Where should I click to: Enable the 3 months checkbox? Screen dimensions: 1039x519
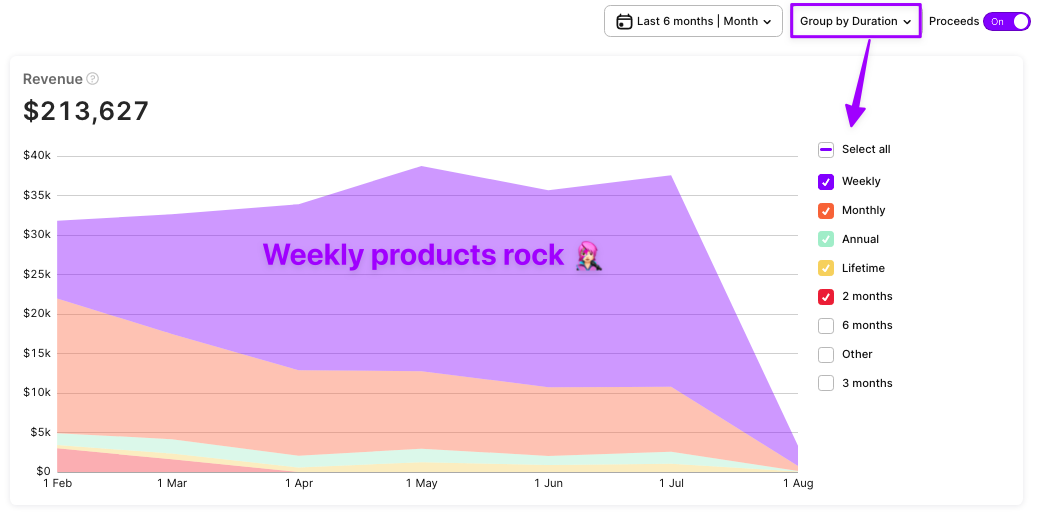tap(826, 383)
